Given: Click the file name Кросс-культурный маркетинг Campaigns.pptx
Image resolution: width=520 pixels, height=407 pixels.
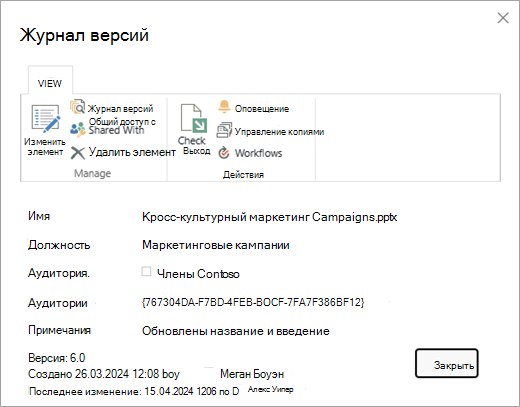Looking at the screenshot, I should pyautogui.click(x=269, y=217).
